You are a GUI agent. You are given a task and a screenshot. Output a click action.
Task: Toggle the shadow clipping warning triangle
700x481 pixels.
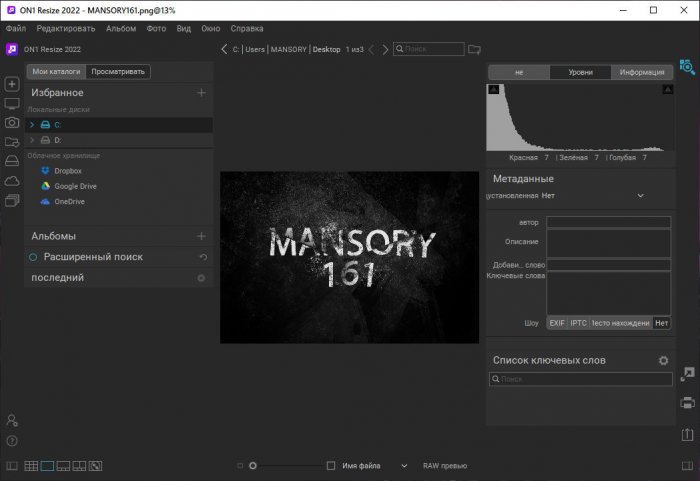click(493, 90)
